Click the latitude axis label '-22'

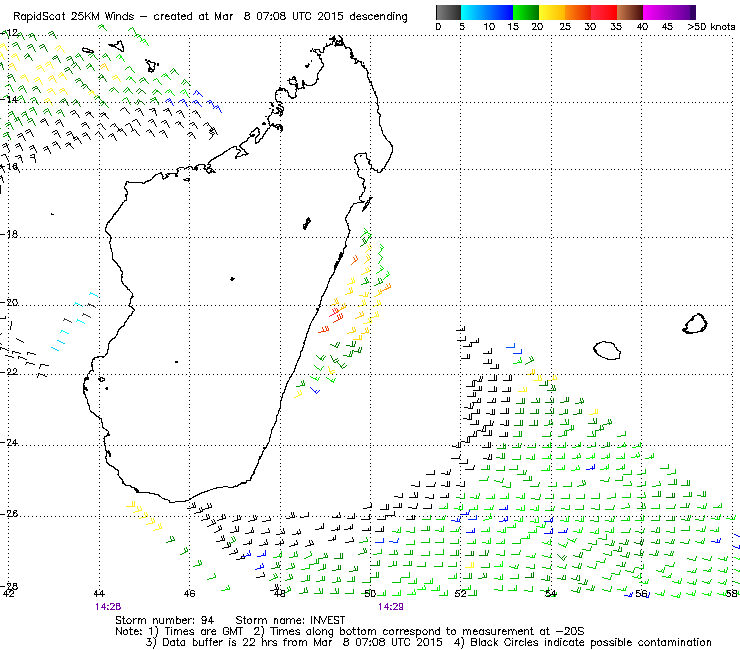click(10, 372)
